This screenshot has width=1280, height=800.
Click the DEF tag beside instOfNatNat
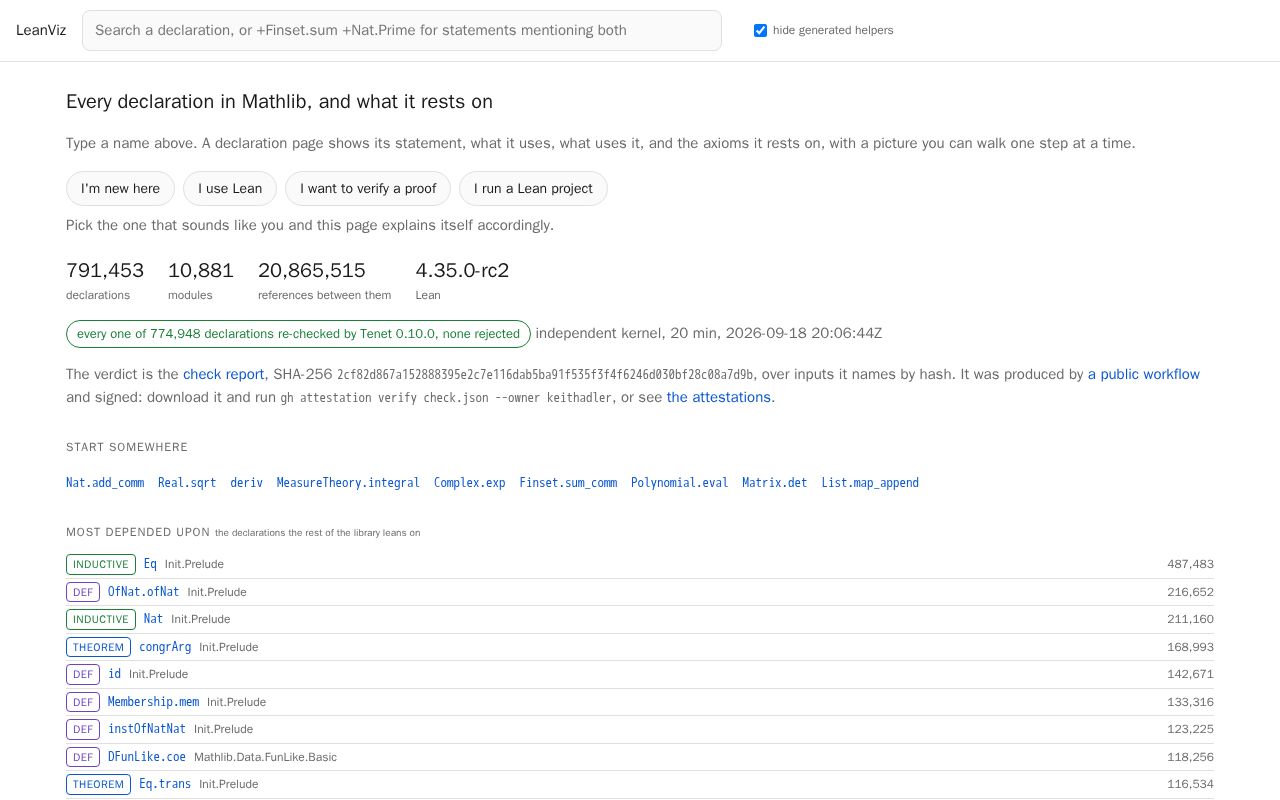click(x=83, y=729)
